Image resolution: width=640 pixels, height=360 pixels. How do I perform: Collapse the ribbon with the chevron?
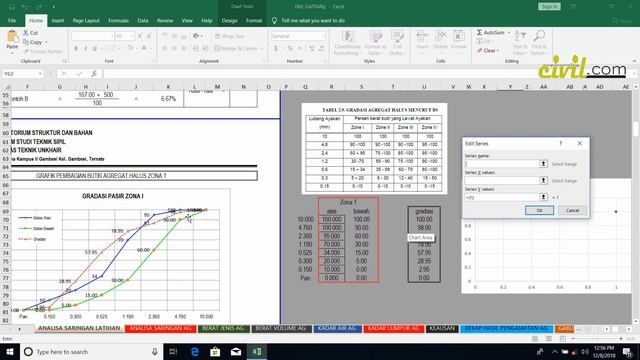[634, 61]
